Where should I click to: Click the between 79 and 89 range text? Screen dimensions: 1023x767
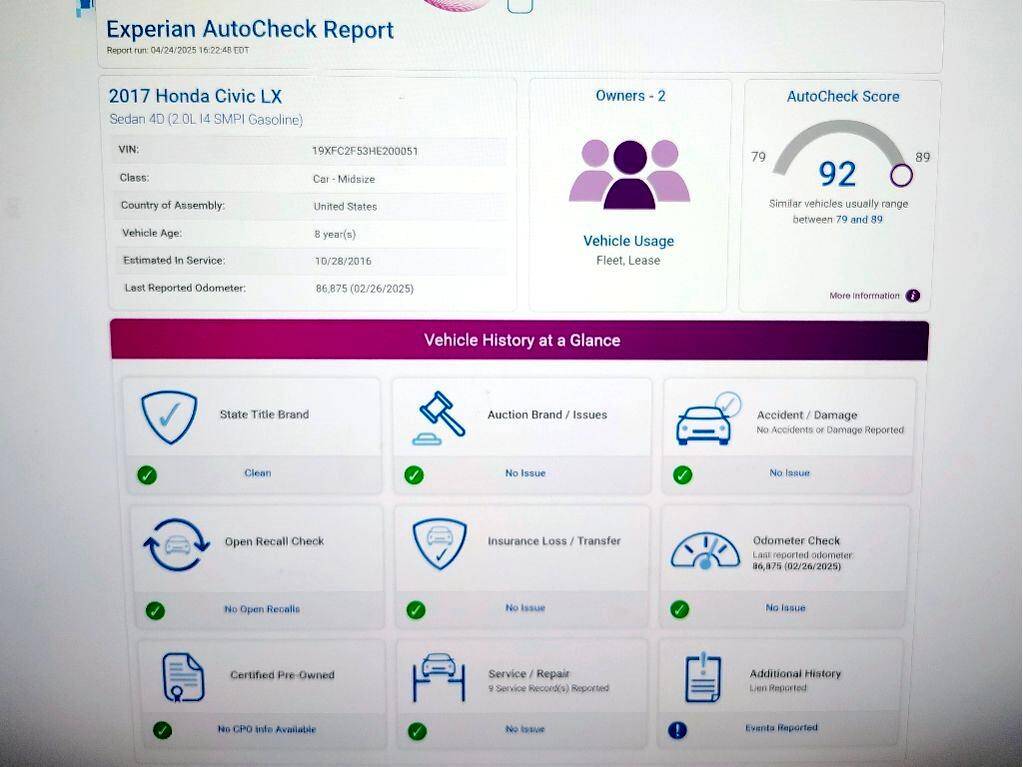(x=838, y=220)
